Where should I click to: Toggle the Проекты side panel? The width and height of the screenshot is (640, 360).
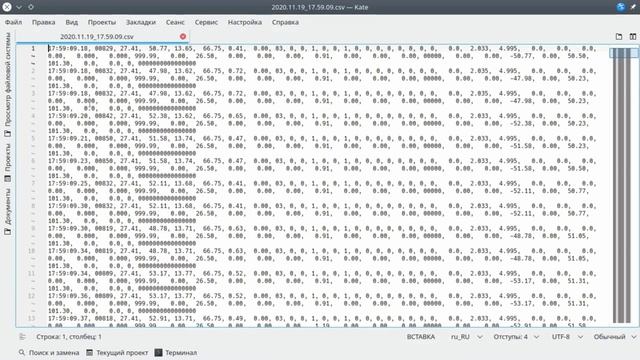7,162
